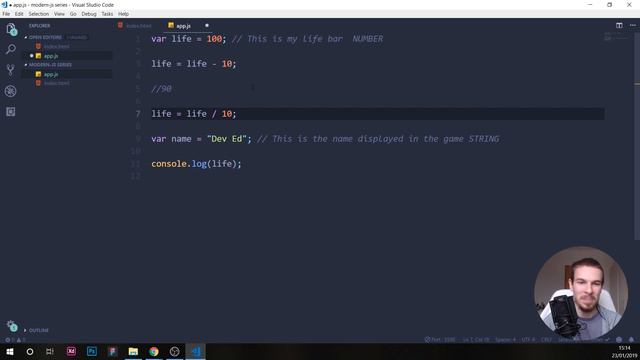Click the "Dev Ed" string in code

point(227,139)
